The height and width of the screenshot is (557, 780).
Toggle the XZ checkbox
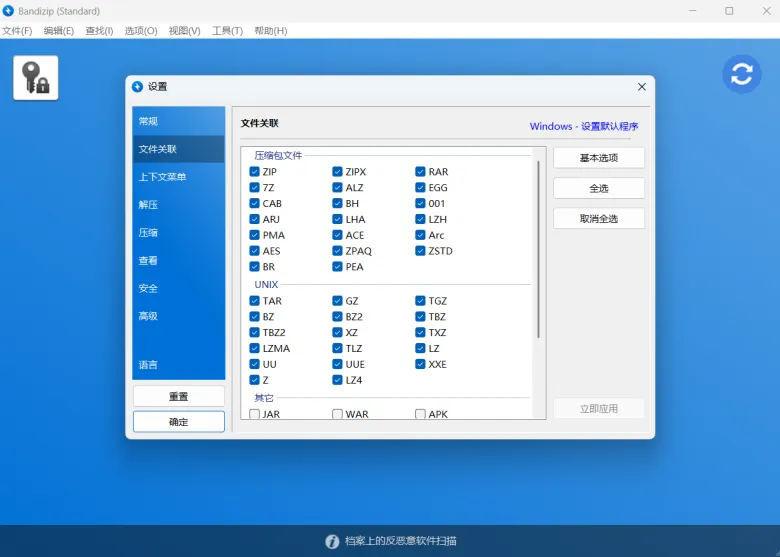337,333
